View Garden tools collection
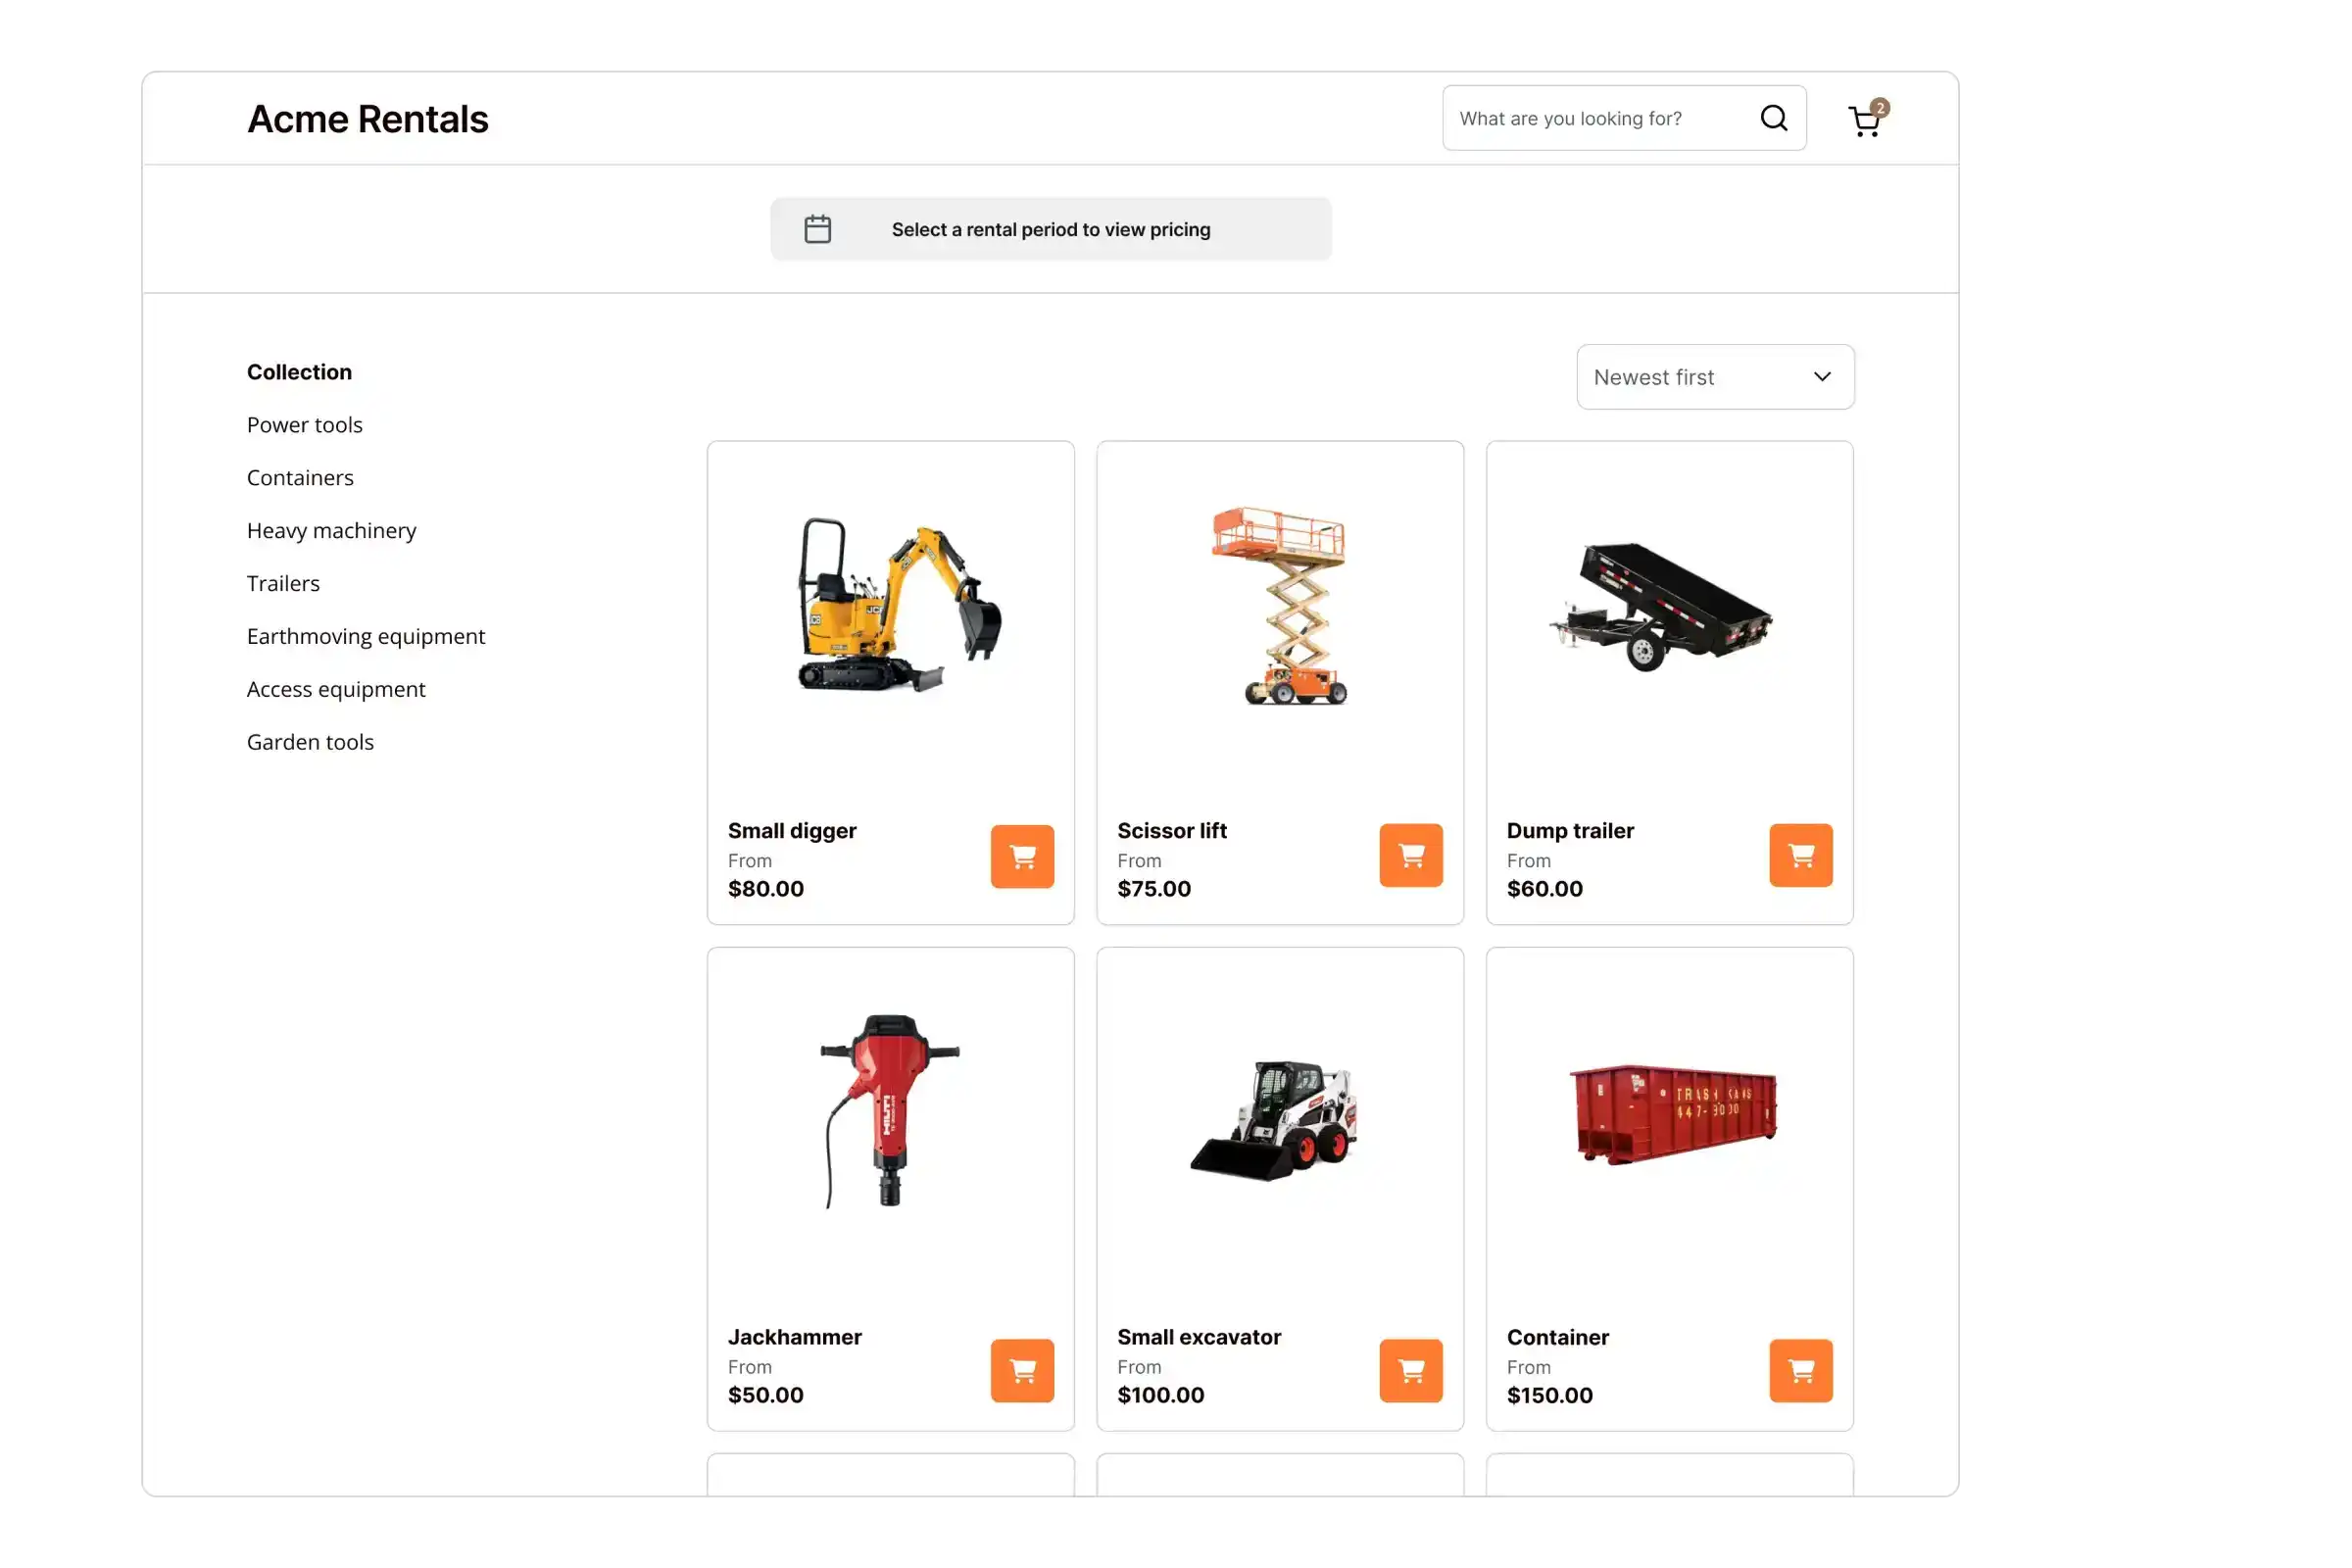2352x1568 pixels. point(310,742)
